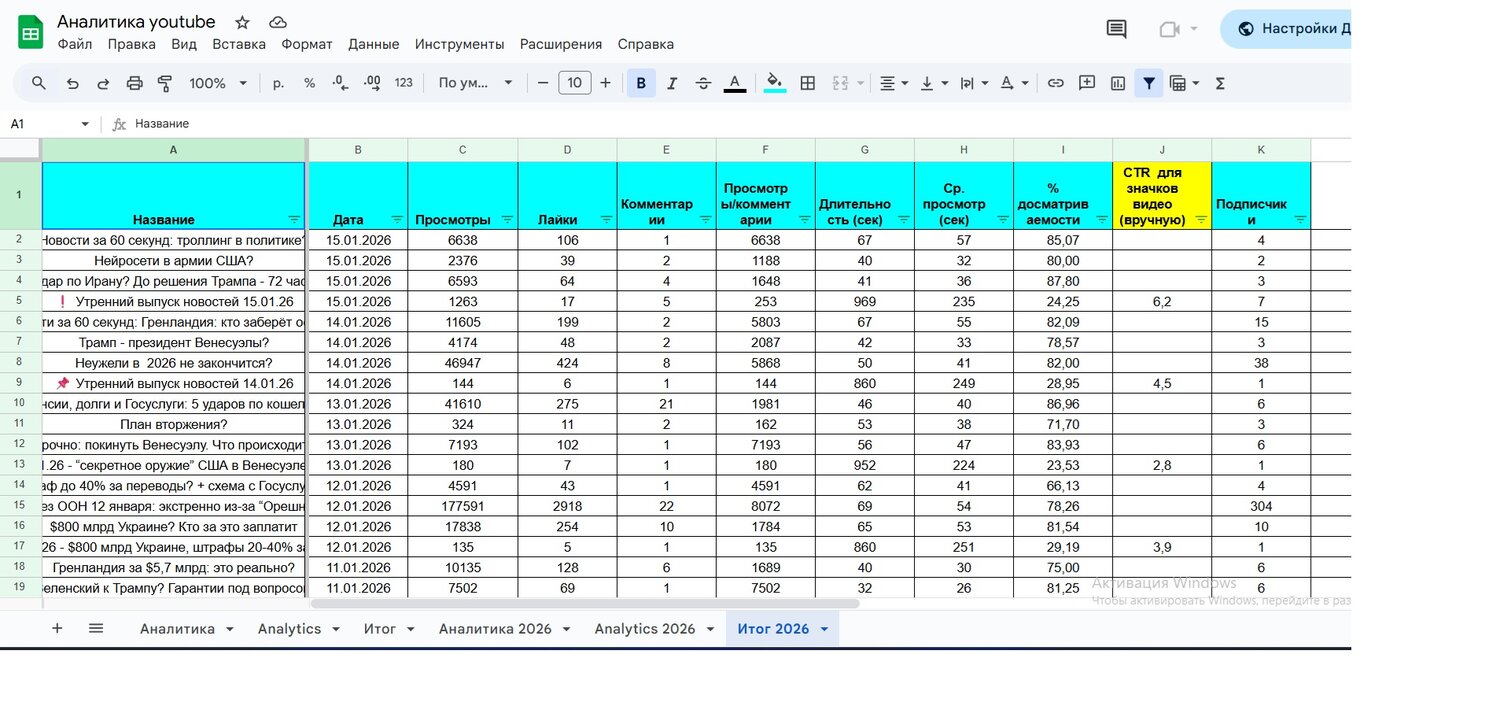
Task: Increase the font size with the plus button
Action: [x=605, y=83]
